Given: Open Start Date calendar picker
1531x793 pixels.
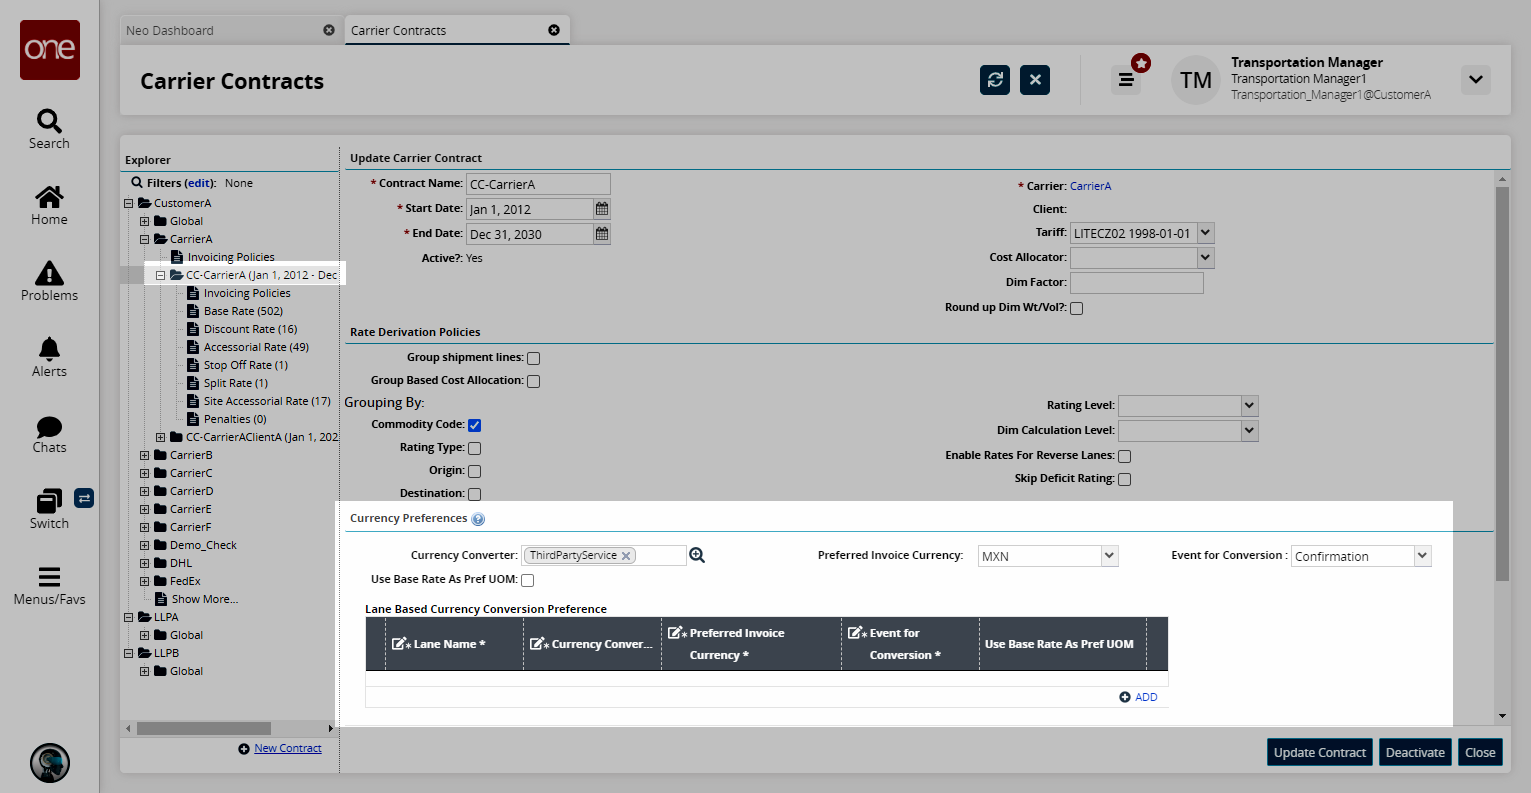Looking at the screenshot, I should (602, 209).
